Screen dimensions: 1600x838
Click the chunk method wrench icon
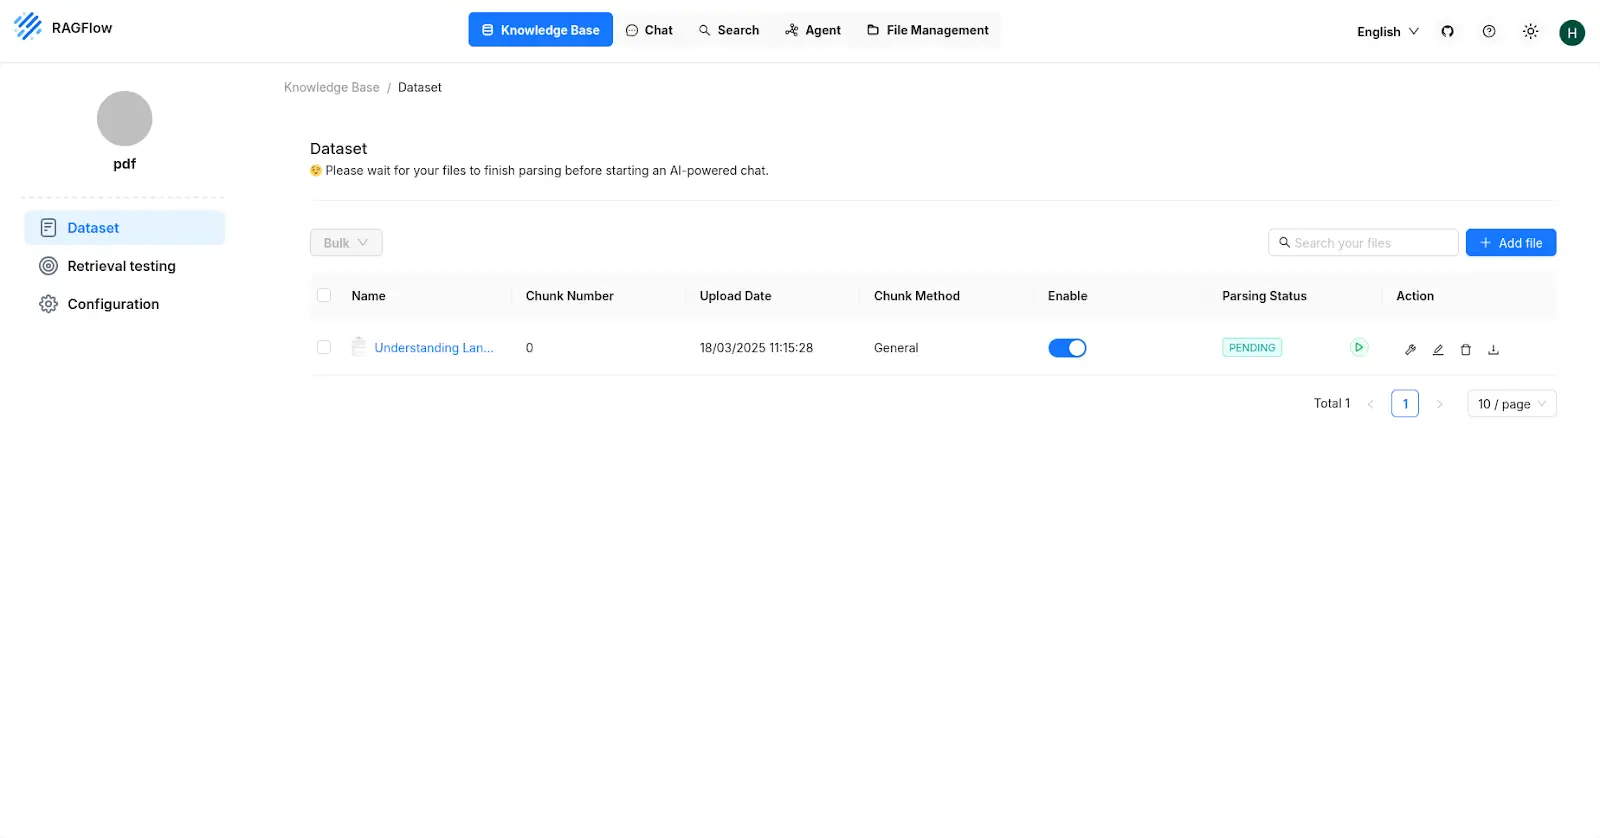[x=1410, y=349]
